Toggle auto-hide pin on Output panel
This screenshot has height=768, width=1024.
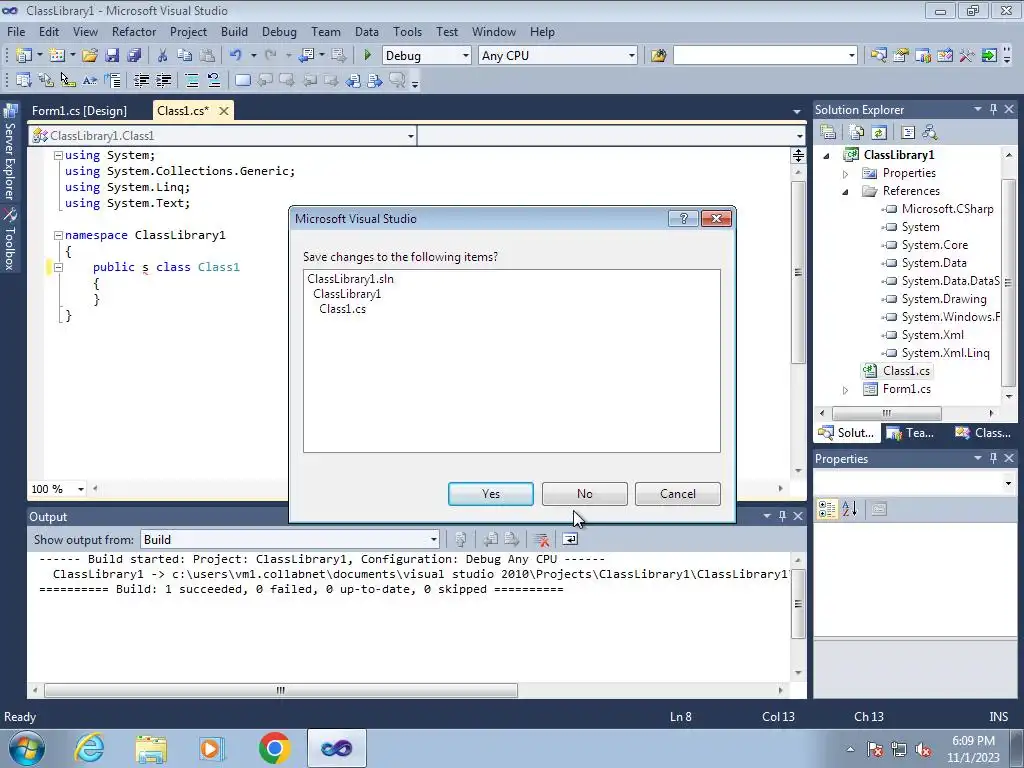tap(782, 516)
